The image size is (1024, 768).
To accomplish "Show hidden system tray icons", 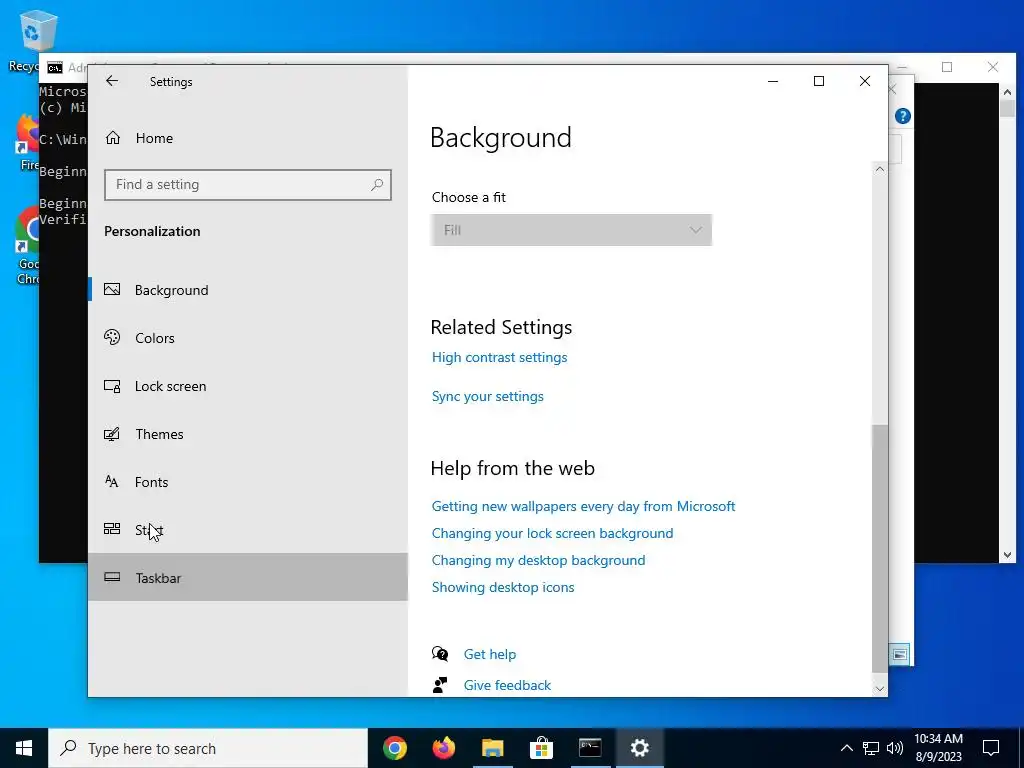I will pyautogui.click(x=846, y=748).
